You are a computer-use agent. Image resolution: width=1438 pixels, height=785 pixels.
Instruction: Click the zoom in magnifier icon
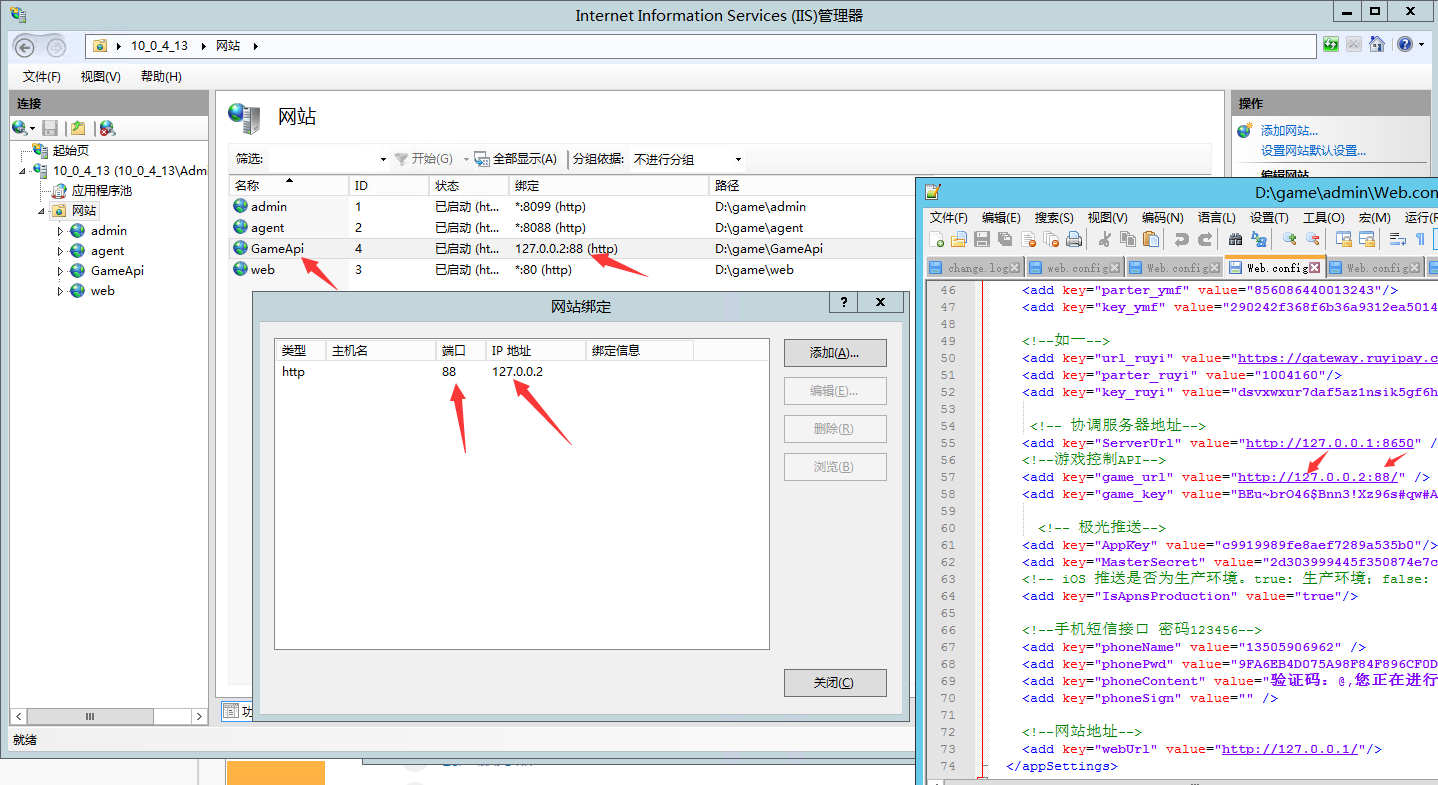[x=1289, y=239]
